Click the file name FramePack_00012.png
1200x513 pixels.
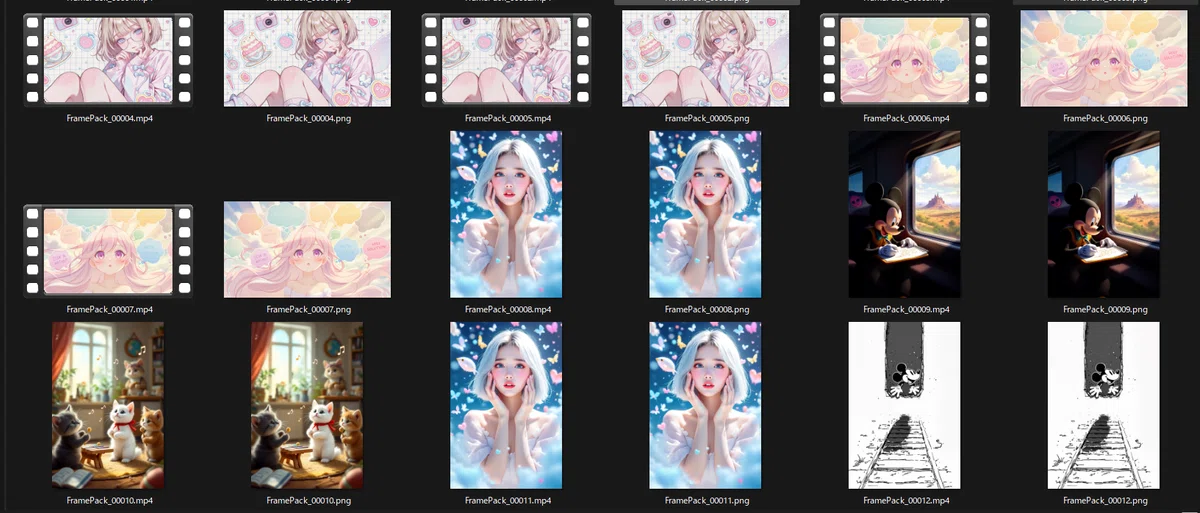tap(1105, 500)
